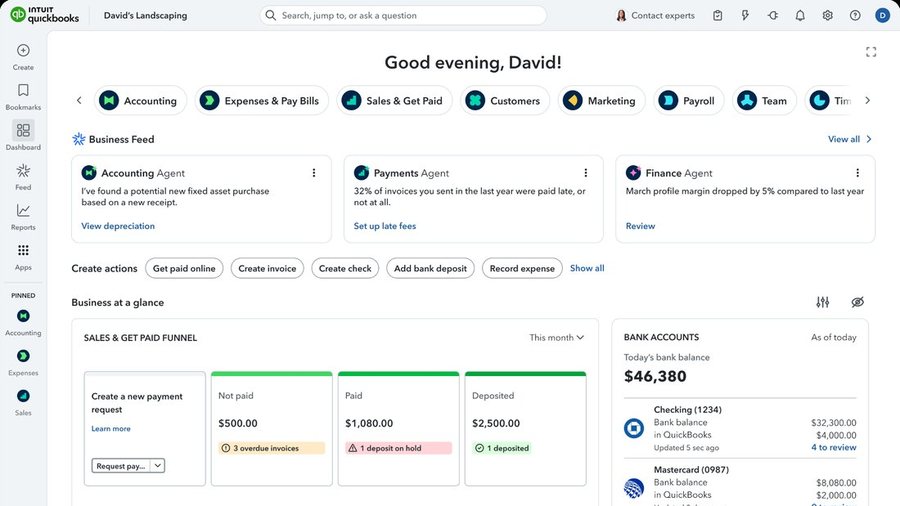Click the Record expense button

pyautogui.click(x=522, y=268)
